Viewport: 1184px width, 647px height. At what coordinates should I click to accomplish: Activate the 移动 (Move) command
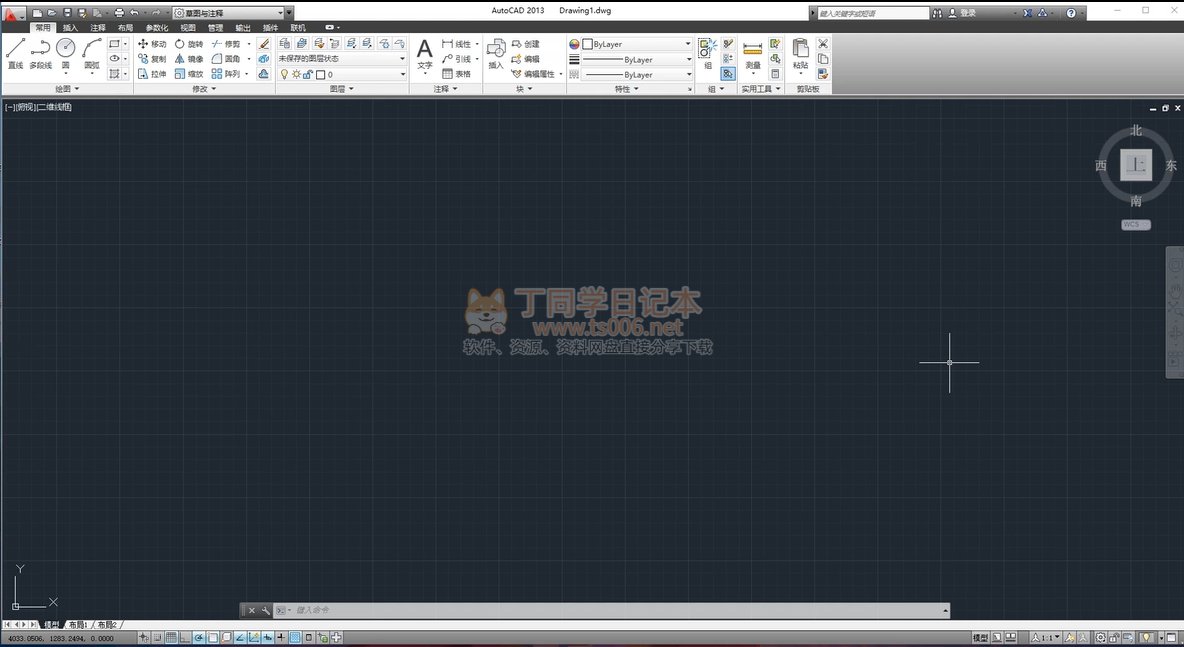[x=152, y=44]
